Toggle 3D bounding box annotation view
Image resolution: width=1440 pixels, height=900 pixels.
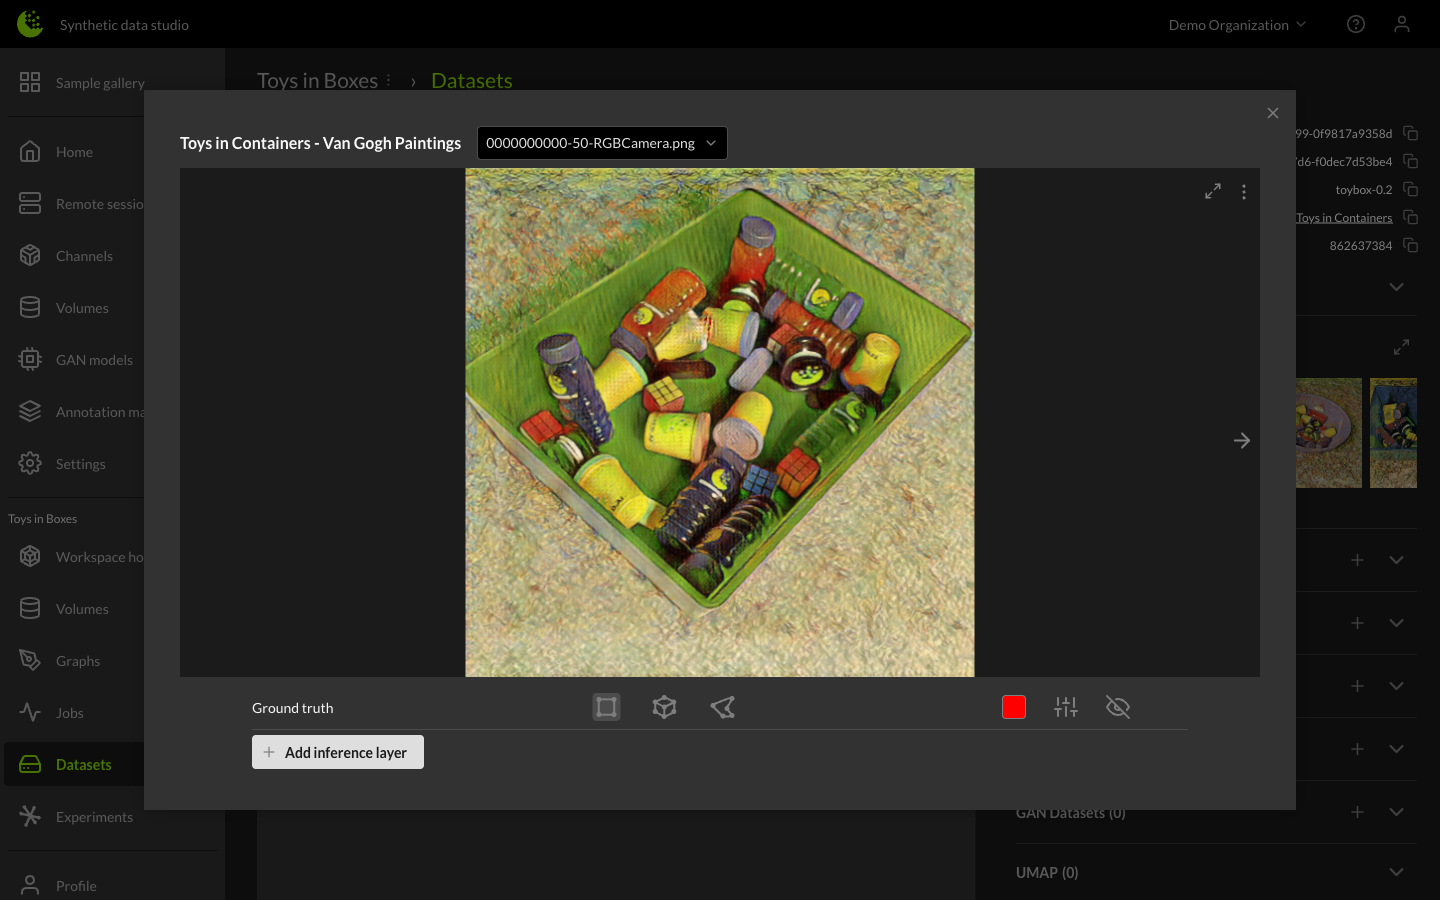(664, 707)
